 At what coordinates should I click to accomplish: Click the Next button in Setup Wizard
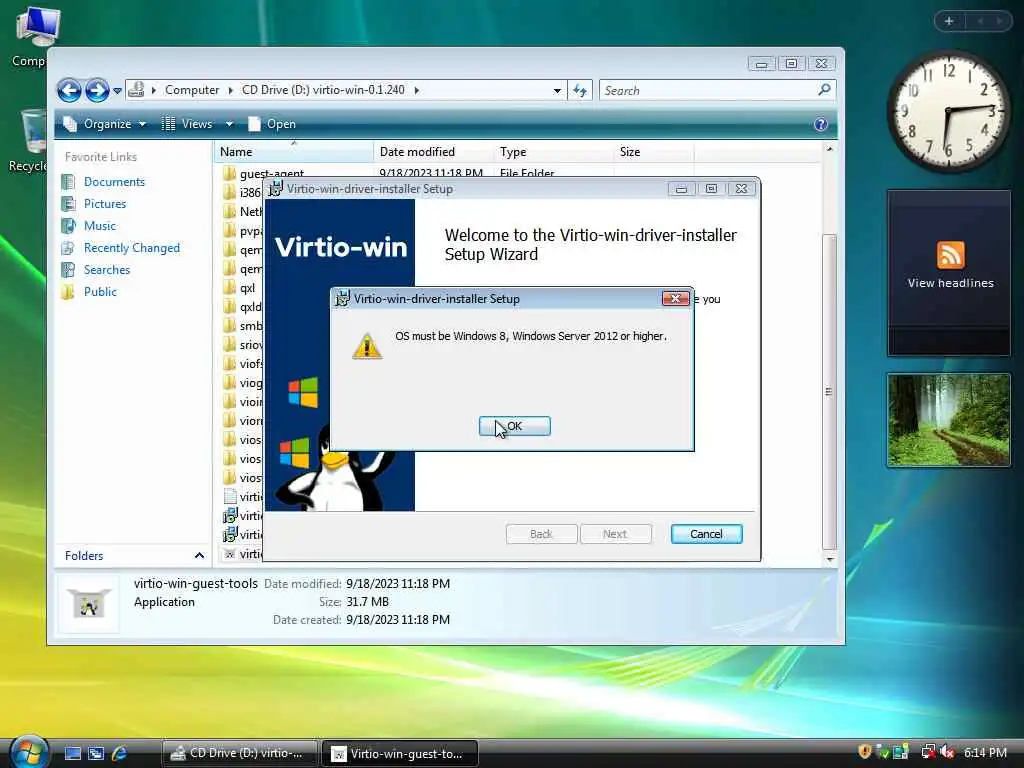click(x=615, y=534)
